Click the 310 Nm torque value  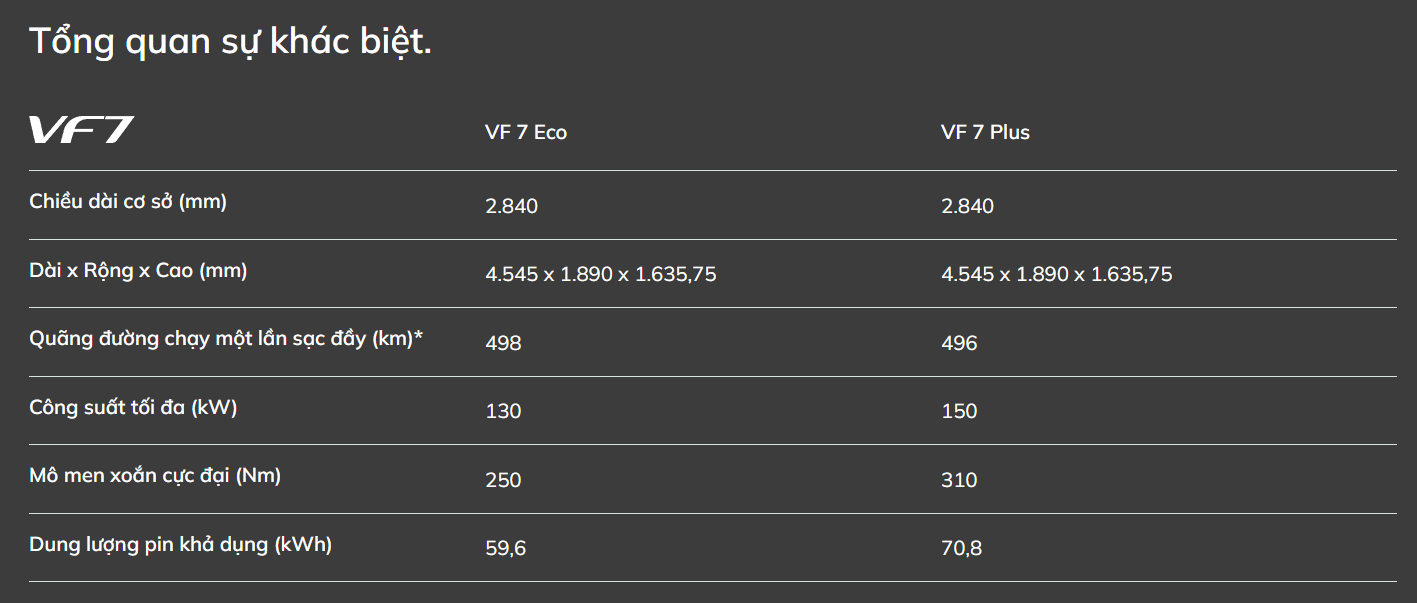tap(959, 480)
